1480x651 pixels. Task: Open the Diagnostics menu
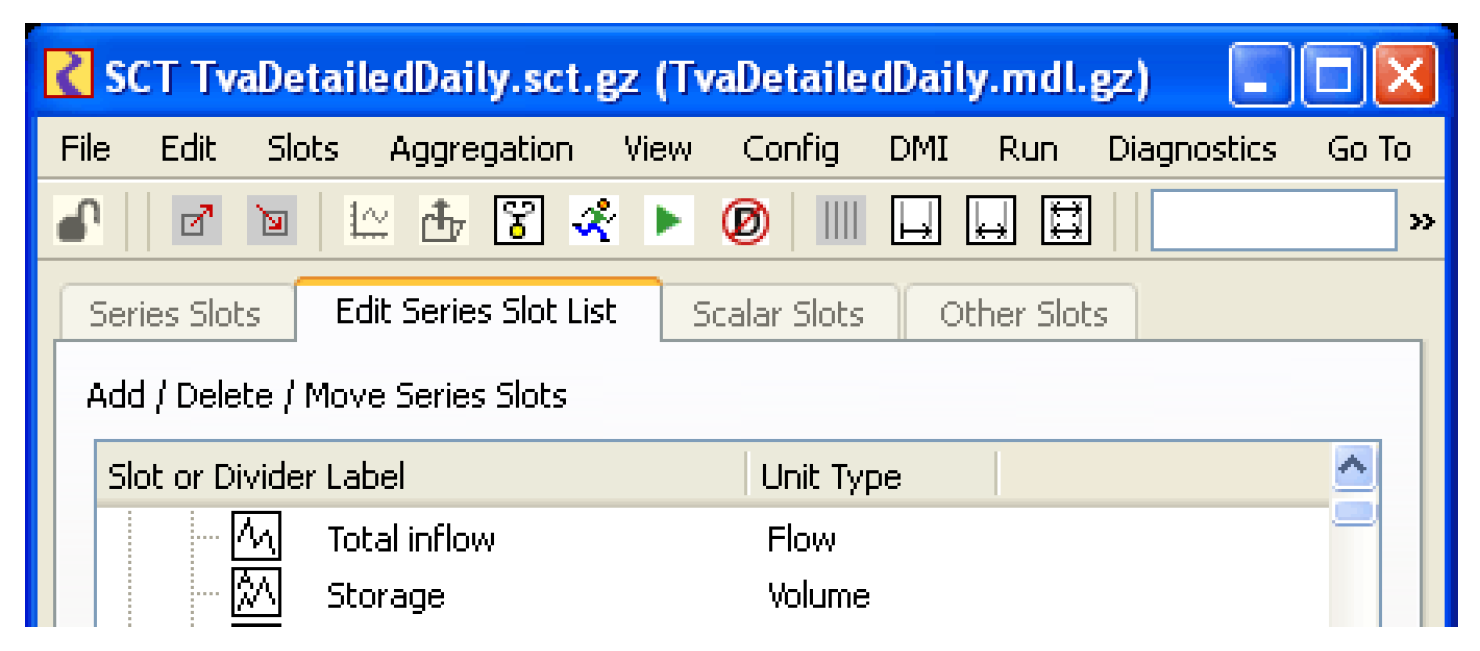click(1192, 150)
